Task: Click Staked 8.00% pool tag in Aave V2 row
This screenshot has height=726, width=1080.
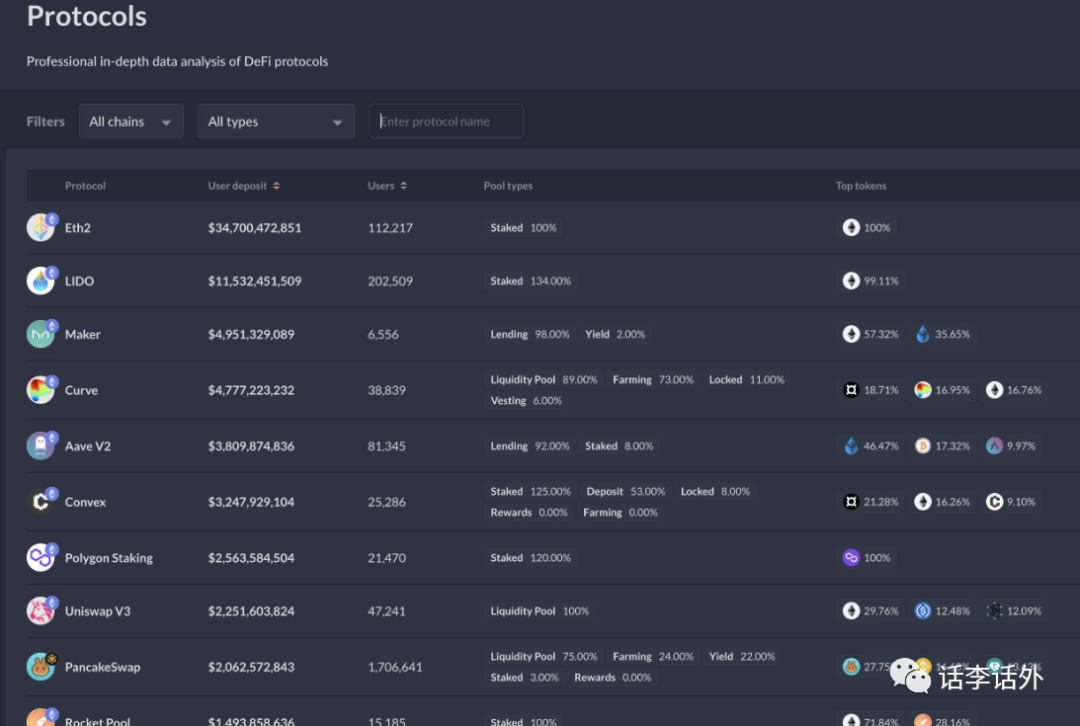Action: point(619,446)
